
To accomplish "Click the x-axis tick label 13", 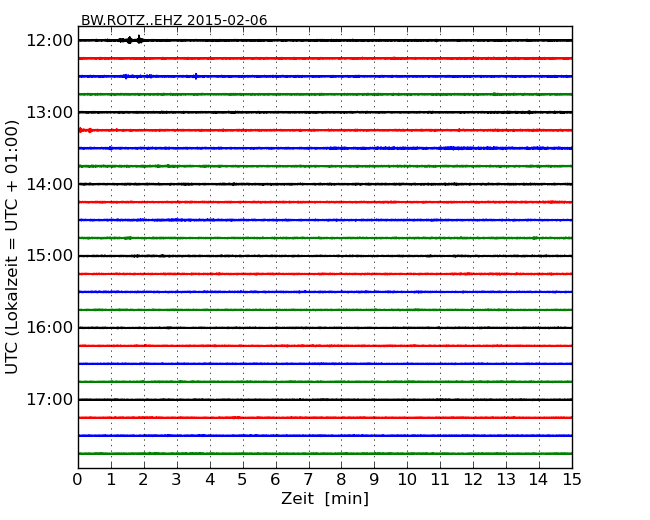I will coord(506,480).
